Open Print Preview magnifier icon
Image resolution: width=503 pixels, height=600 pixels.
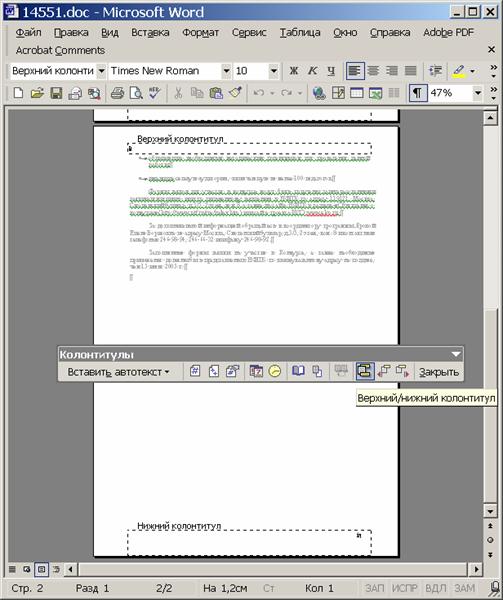pos(136,93)
